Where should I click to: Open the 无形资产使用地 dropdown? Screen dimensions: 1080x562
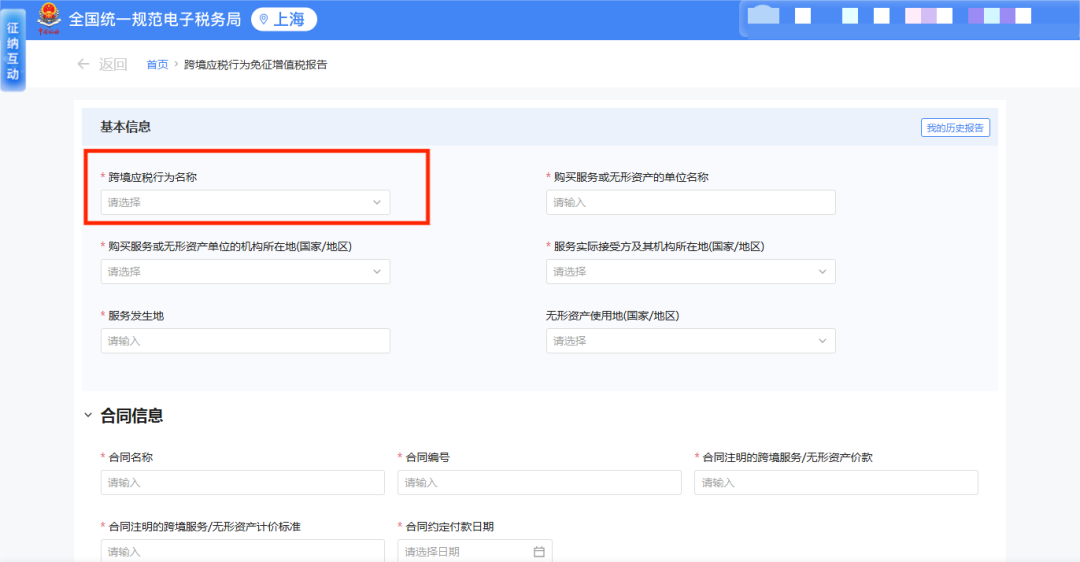[690, 341]
